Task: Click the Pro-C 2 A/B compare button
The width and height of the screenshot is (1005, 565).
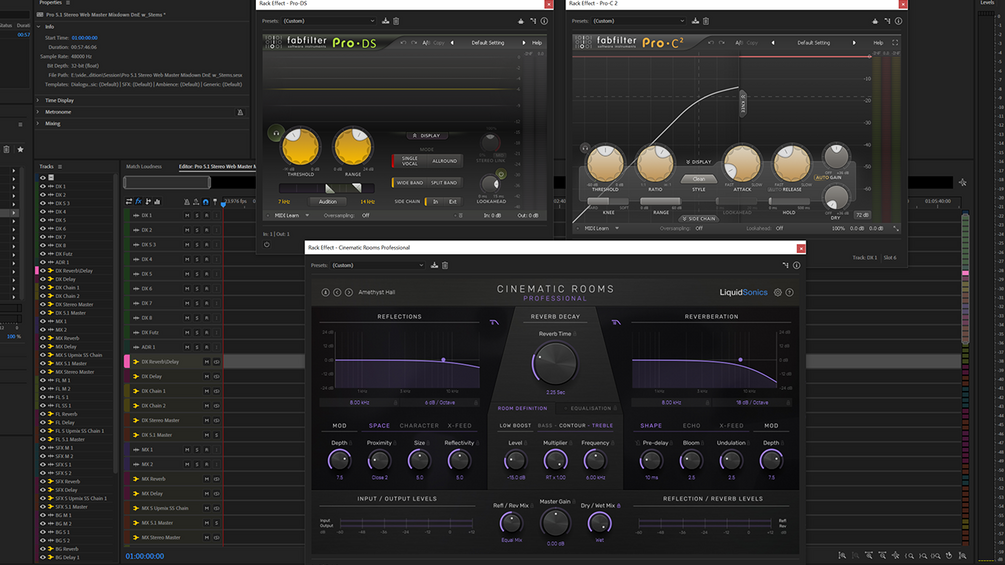Action: coord(738,43)
